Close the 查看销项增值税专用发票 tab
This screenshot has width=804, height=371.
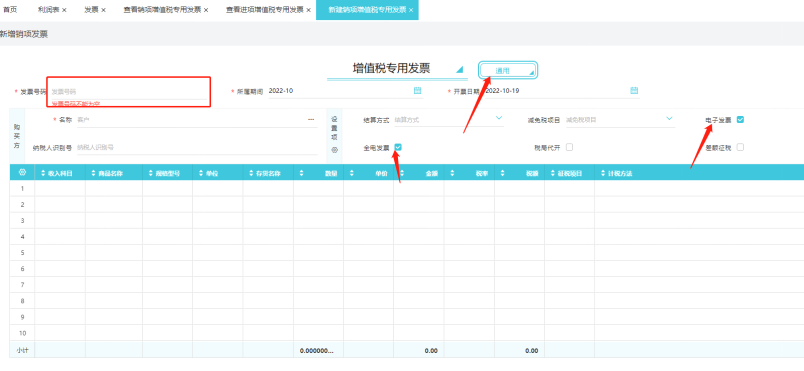coord(206,10)
